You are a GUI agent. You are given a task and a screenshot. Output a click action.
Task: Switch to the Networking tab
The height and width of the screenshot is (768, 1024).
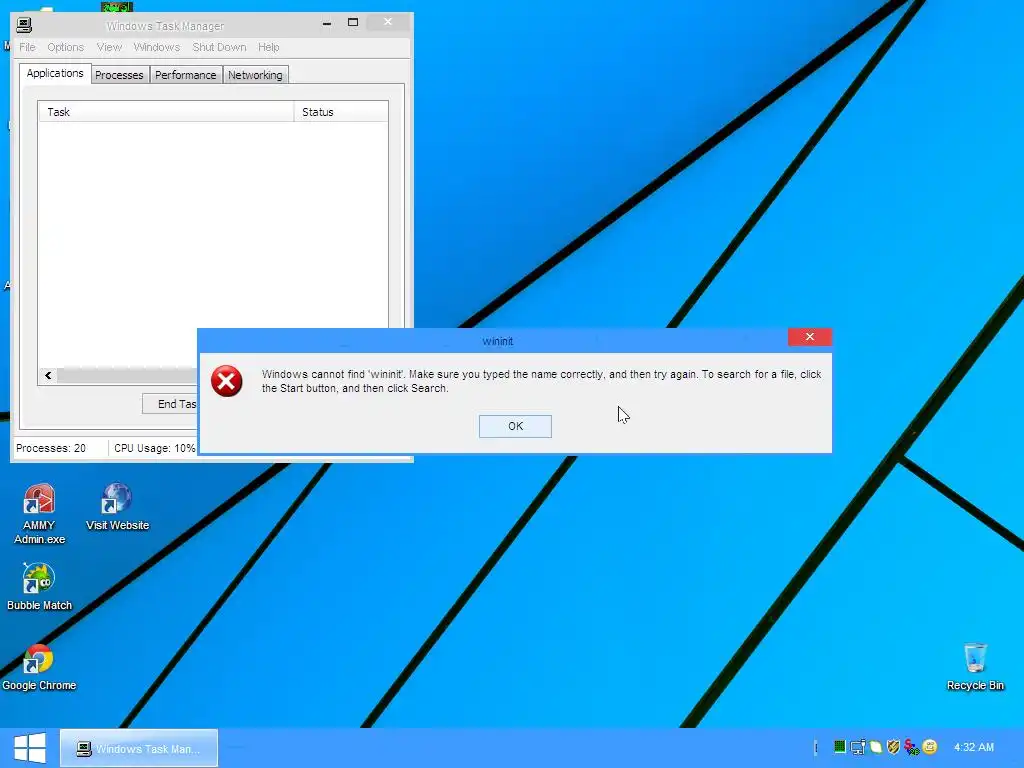[x=255, y=75]
